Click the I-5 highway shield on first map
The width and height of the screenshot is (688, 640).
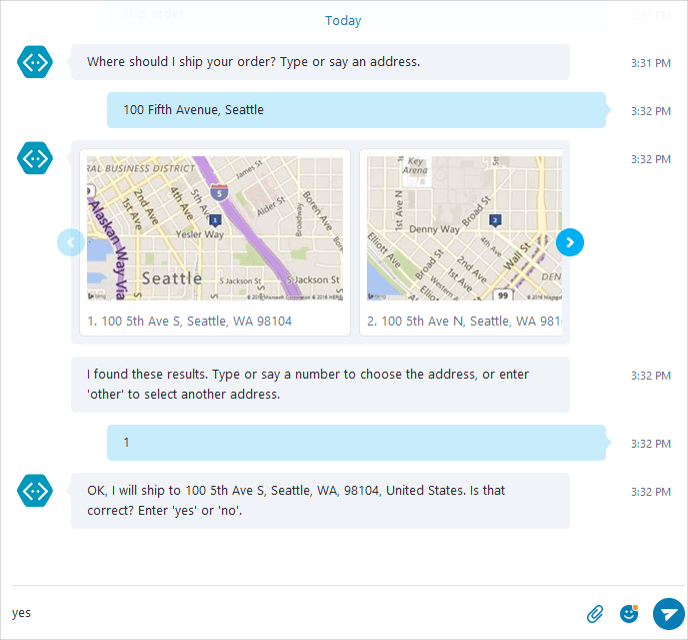click(x=219, y=192)
